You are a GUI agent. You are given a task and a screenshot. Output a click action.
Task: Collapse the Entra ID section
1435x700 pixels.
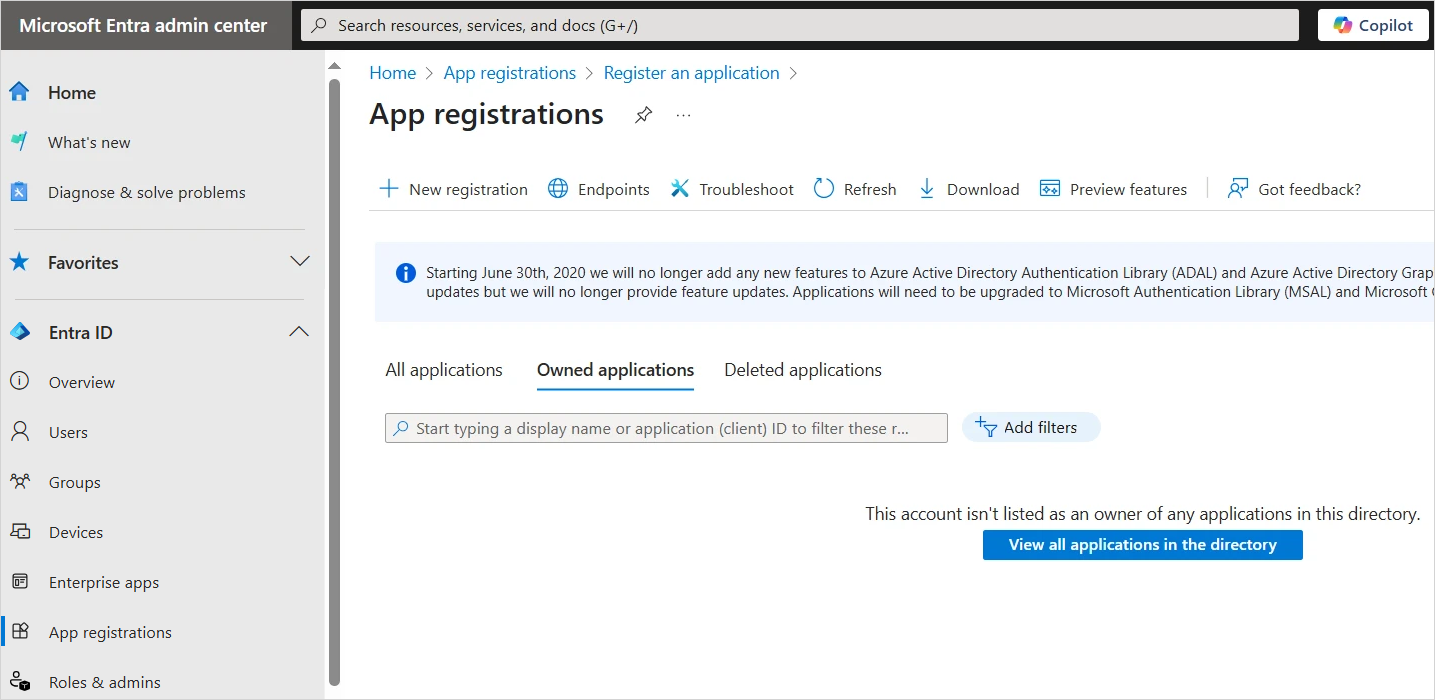tap(299, 332)
